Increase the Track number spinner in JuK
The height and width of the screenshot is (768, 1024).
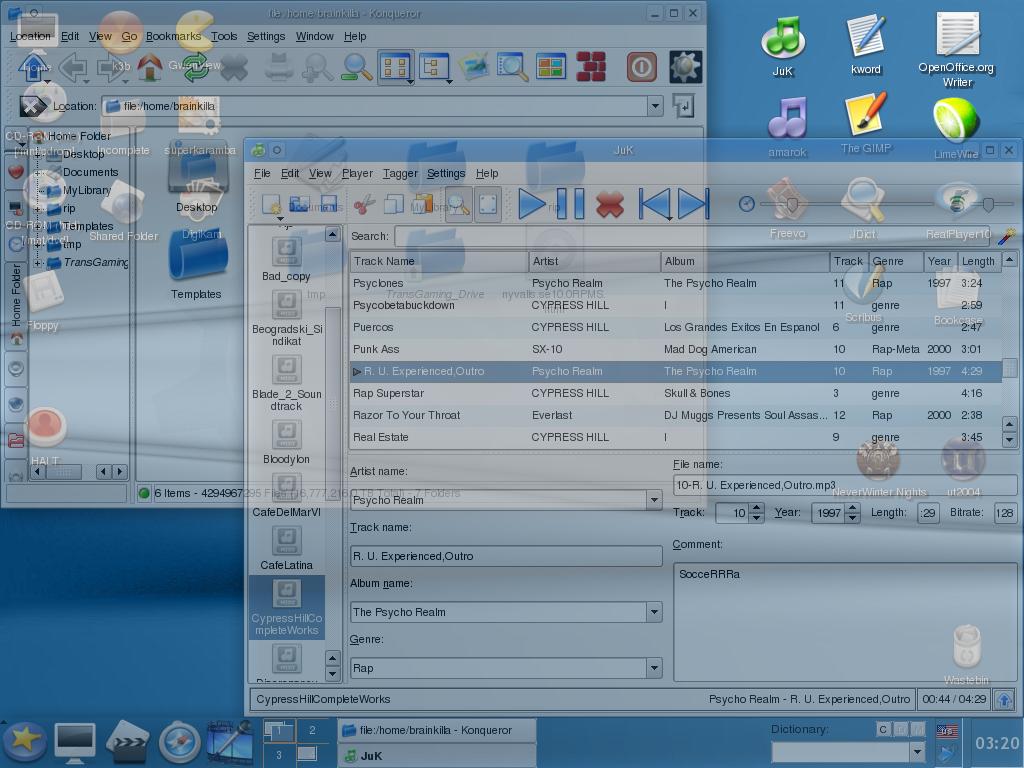757,507
